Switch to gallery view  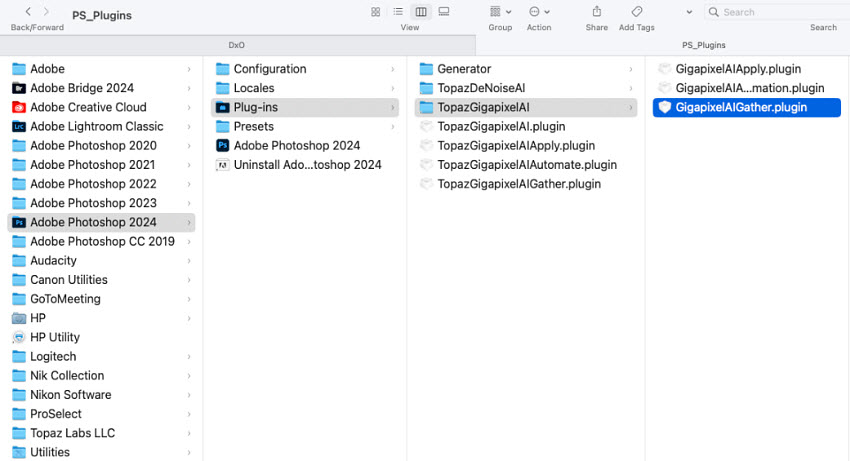pos(444,12)
